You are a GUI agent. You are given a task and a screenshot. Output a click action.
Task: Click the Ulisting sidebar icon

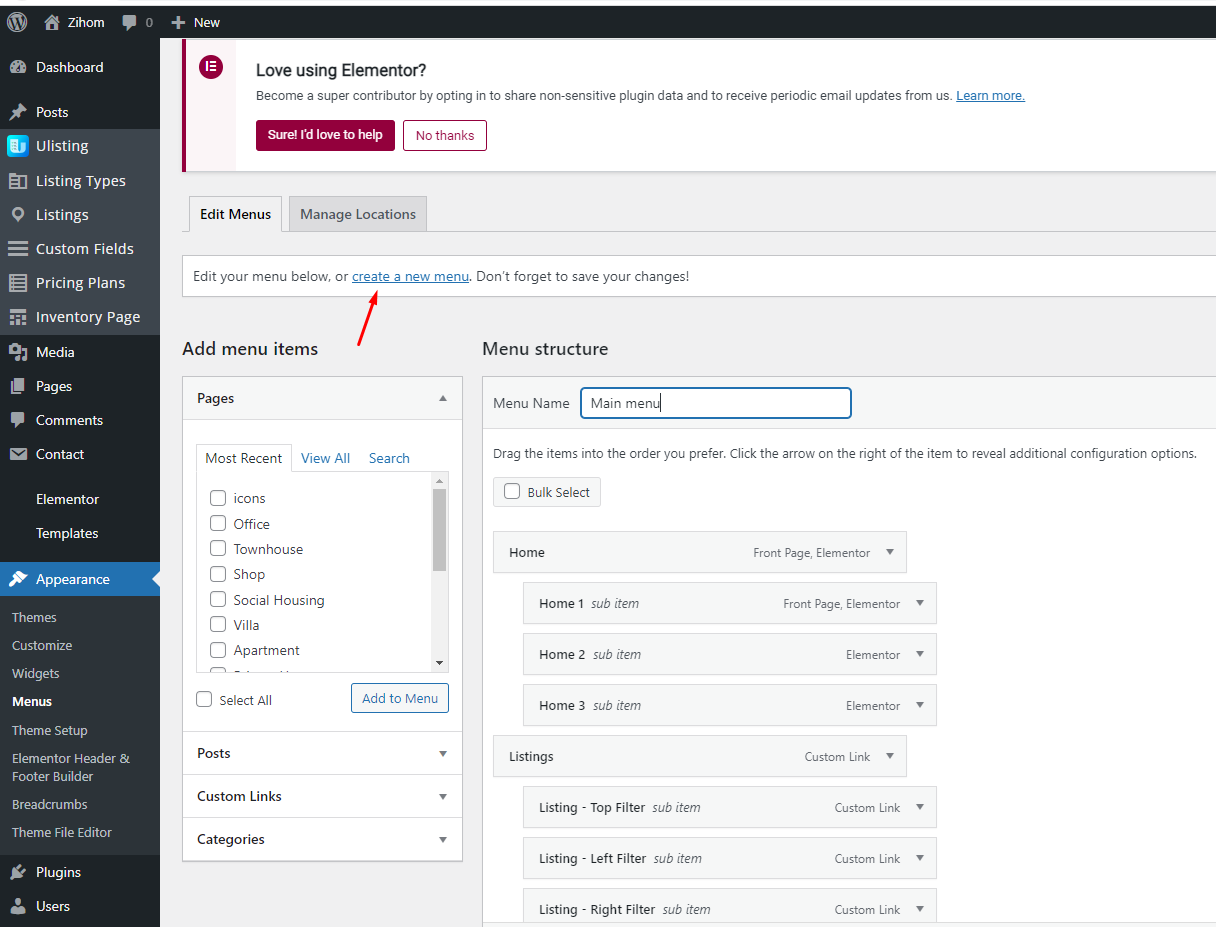[x=18, y=146]
